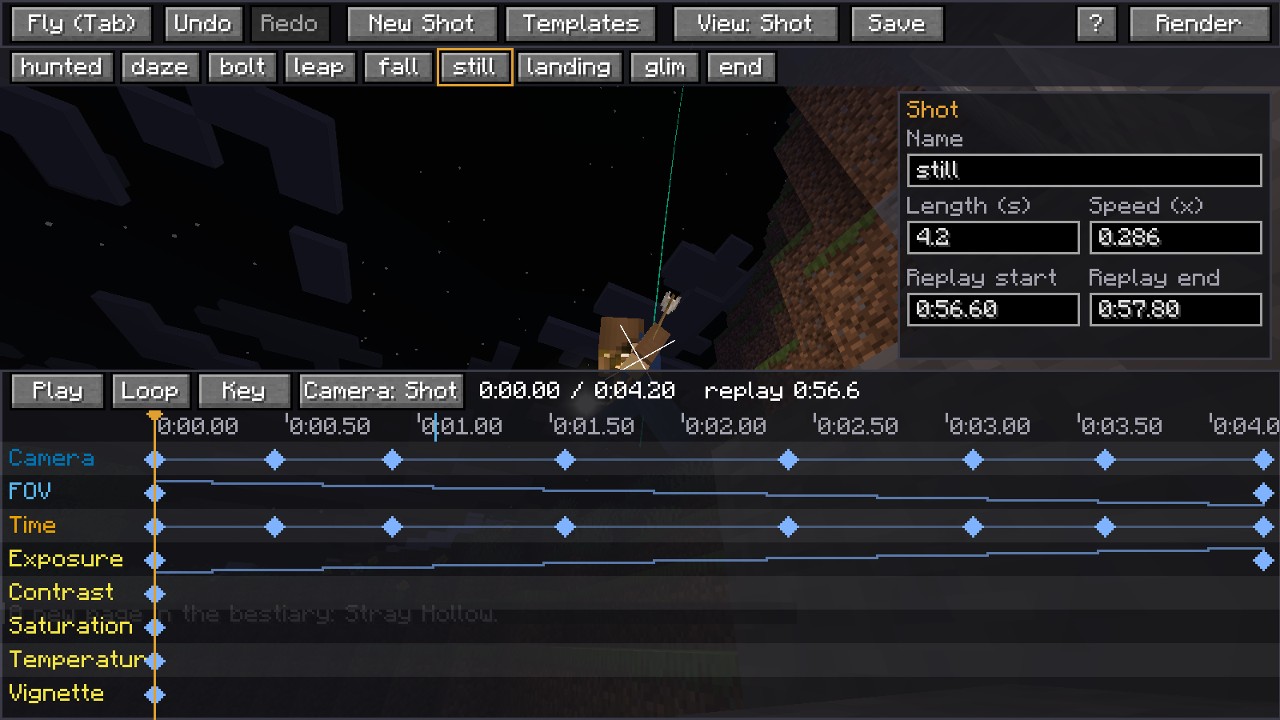Select the final Exposure keyframe diamond
This screenshot has width=1280, height=720.
[1264, 561]
